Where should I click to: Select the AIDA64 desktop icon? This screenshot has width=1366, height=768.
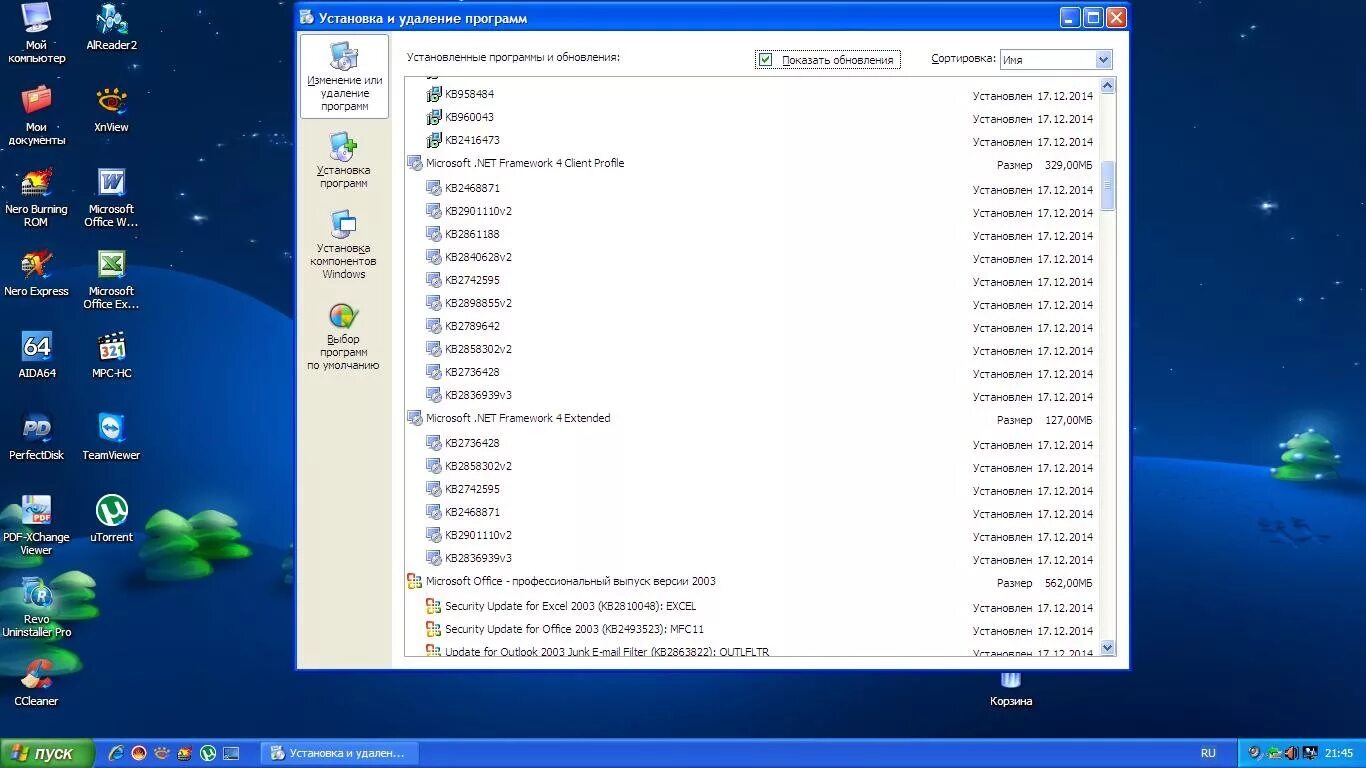click(x=37, y=355)
